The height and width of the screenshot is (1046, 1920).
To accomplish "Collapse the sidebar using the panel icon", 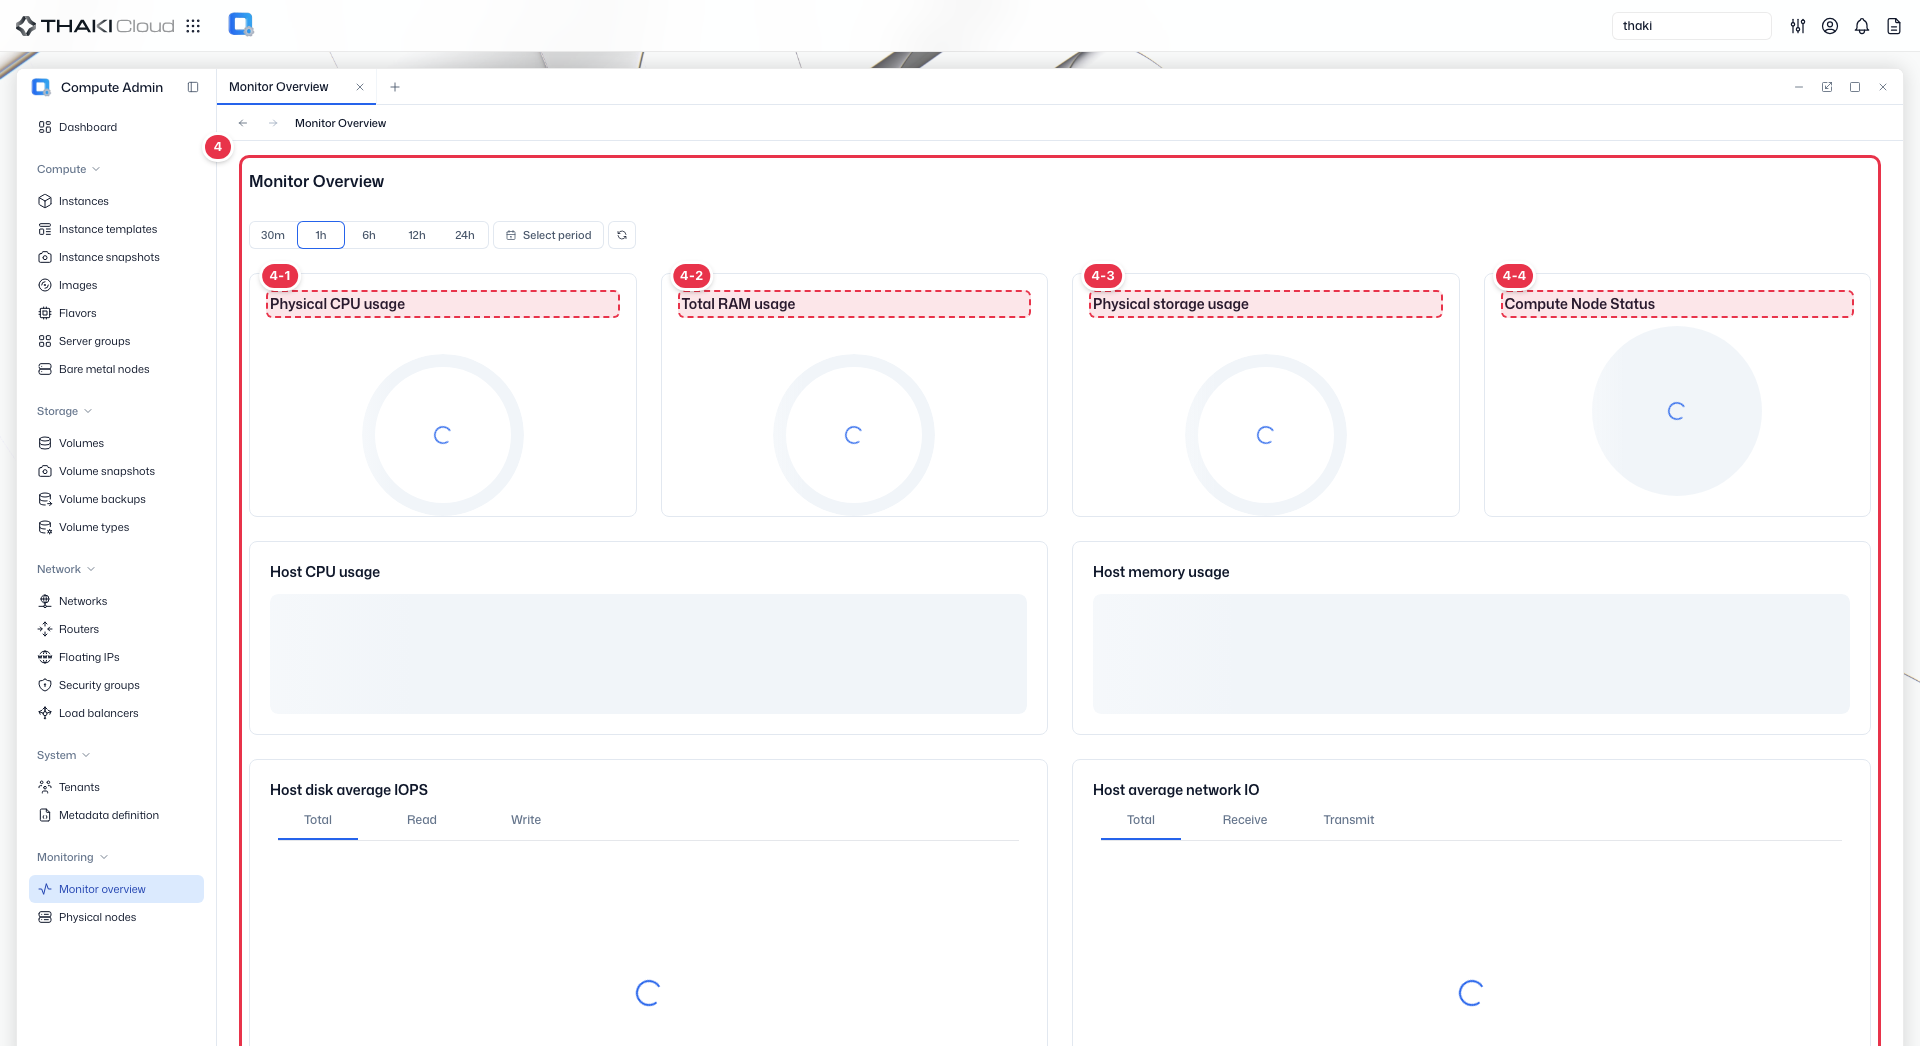I will point(193,87).
